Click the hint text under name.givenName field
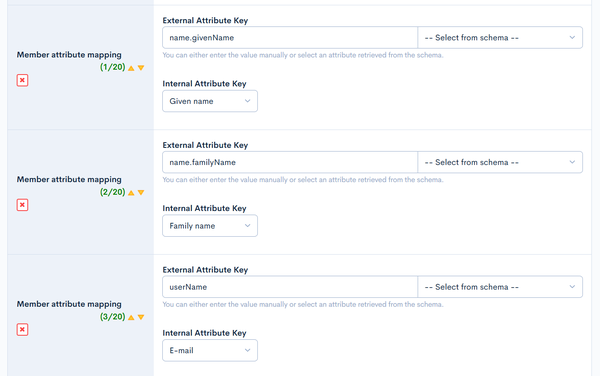 point(303,55)
